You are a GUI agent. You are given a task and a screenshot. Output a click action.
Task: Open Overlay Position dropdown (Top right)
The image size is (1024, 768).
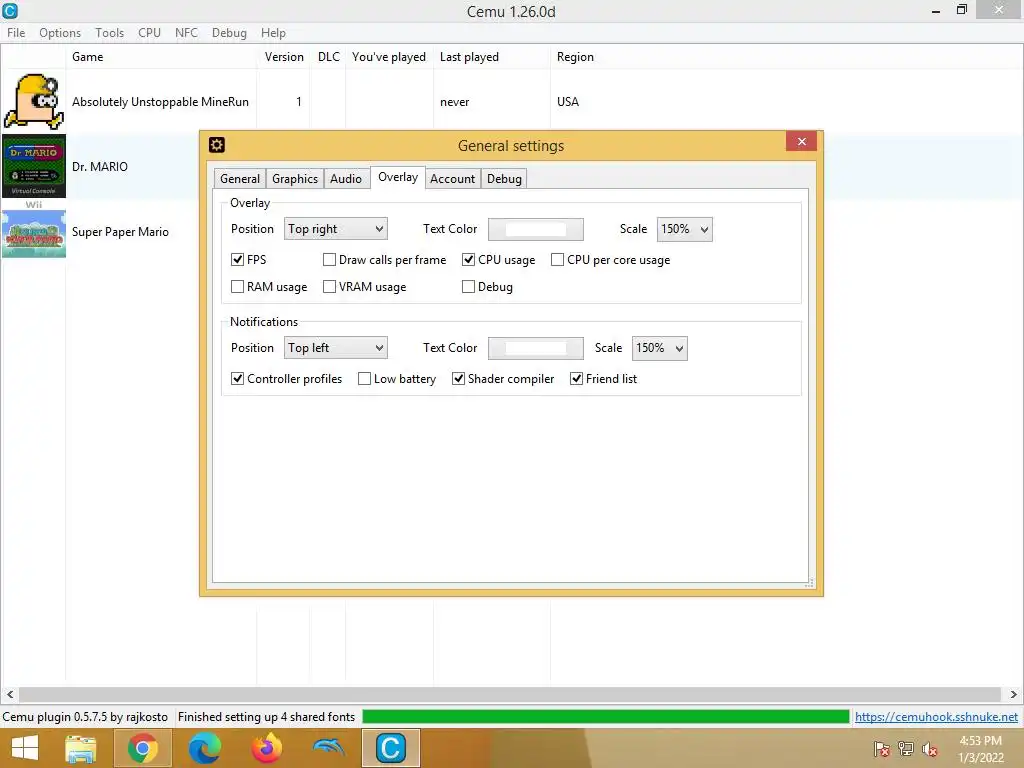pos(336,229)
